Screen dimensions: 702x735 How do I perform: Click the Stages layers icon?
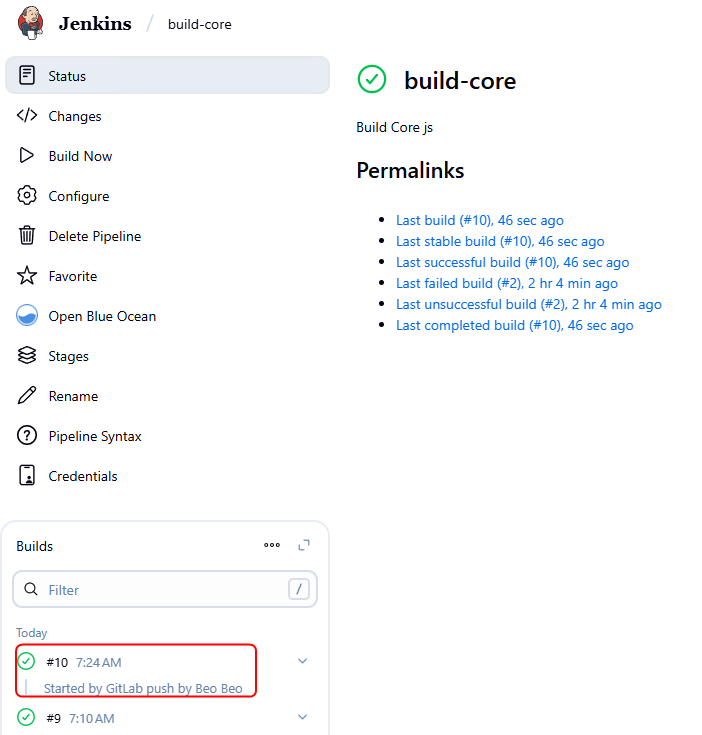tap(27, 356)
